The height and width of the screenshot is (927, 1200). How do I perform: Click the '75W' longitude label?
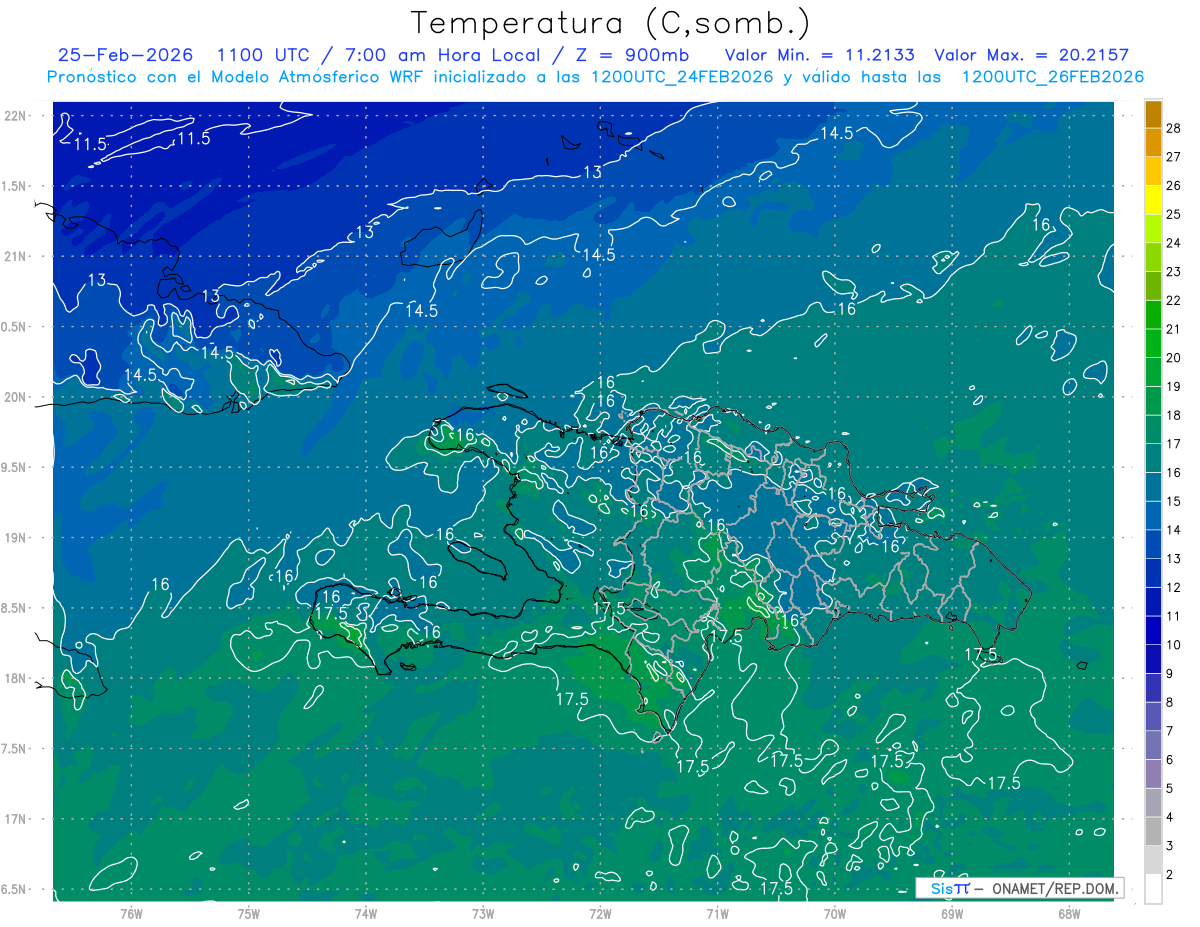(x=248, y=913)
